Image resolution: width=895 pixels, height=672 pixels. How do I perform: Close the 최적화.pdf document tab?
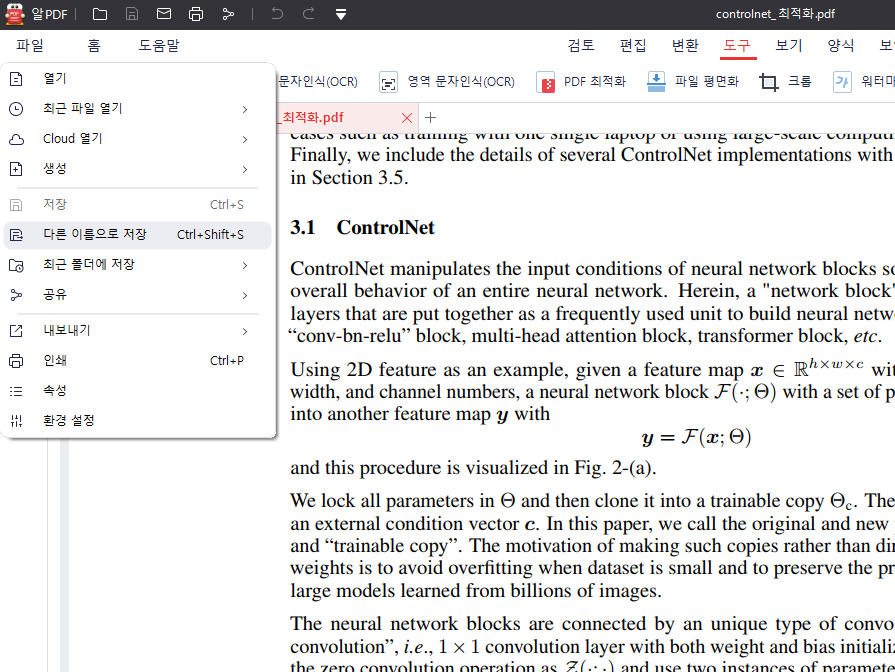(407, 118)
